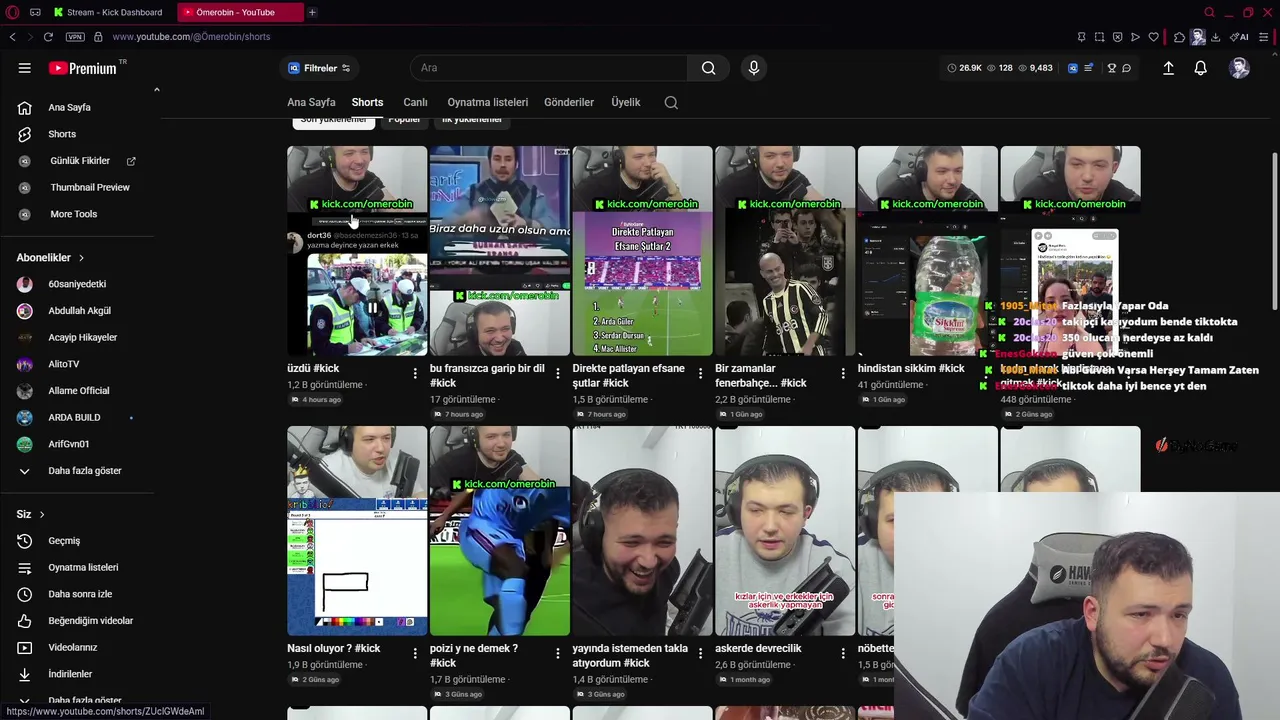The image size is (1280, 720).
Task: Open the easy setup sliders icon
Action: pos(1263,37)
